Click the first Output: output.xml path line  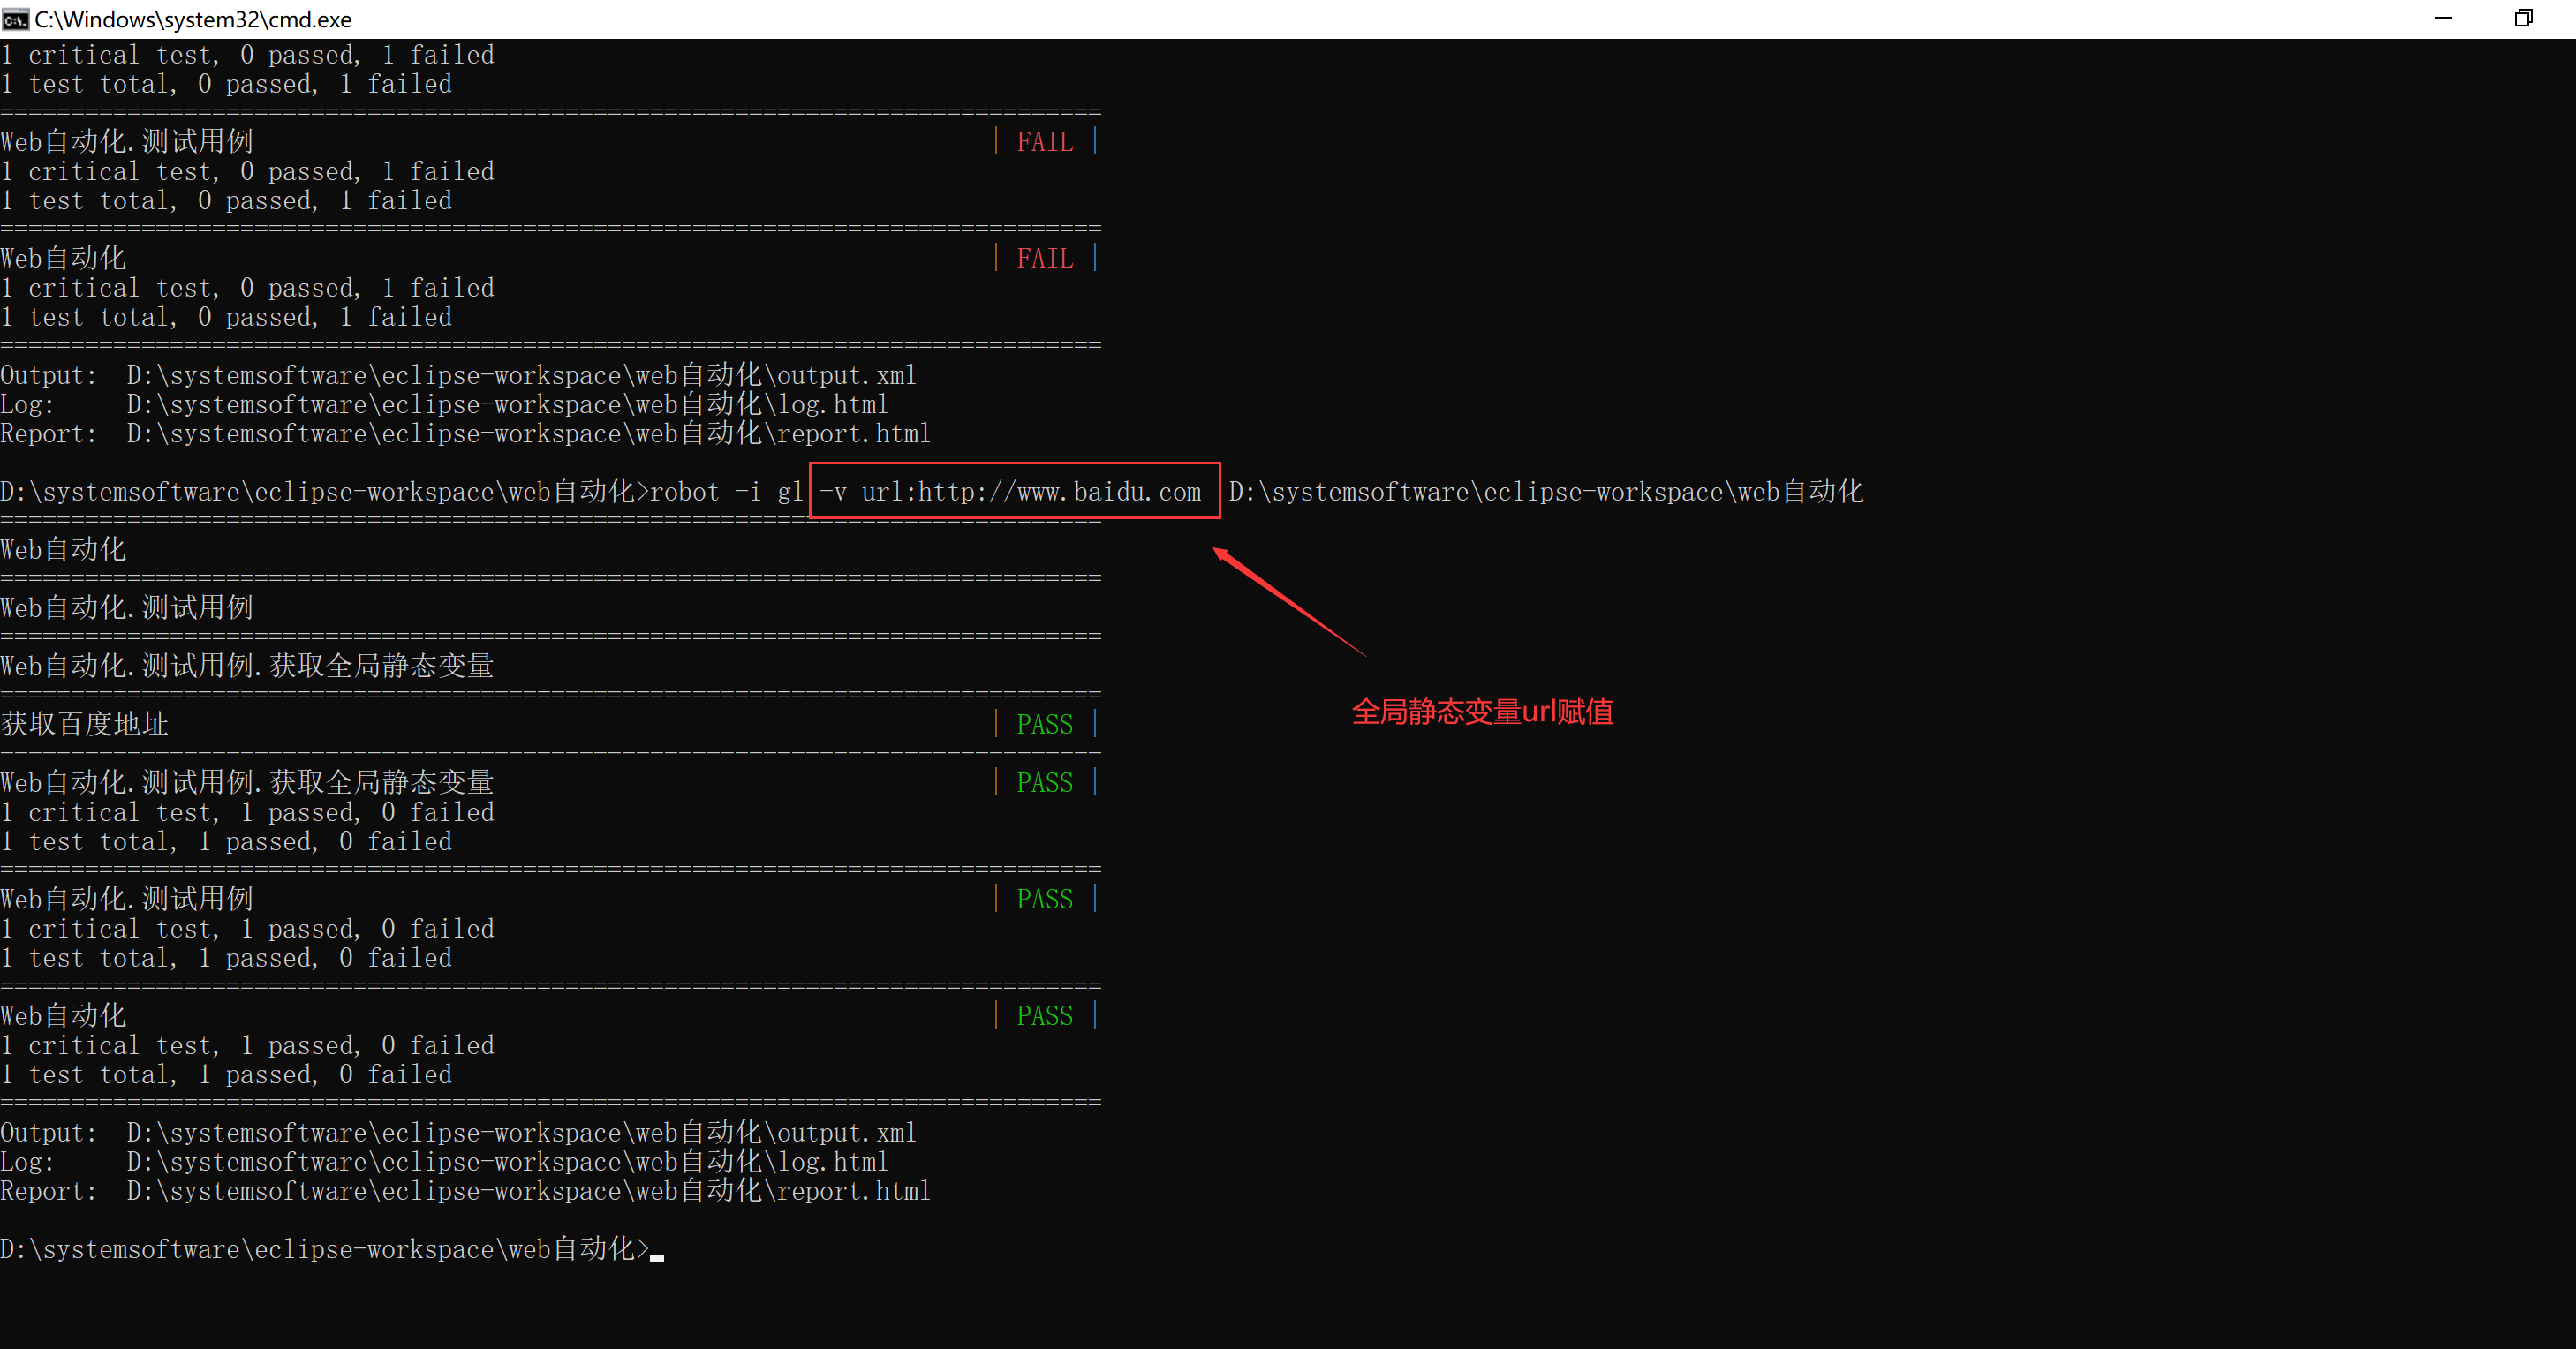click(x=520, y=376)
